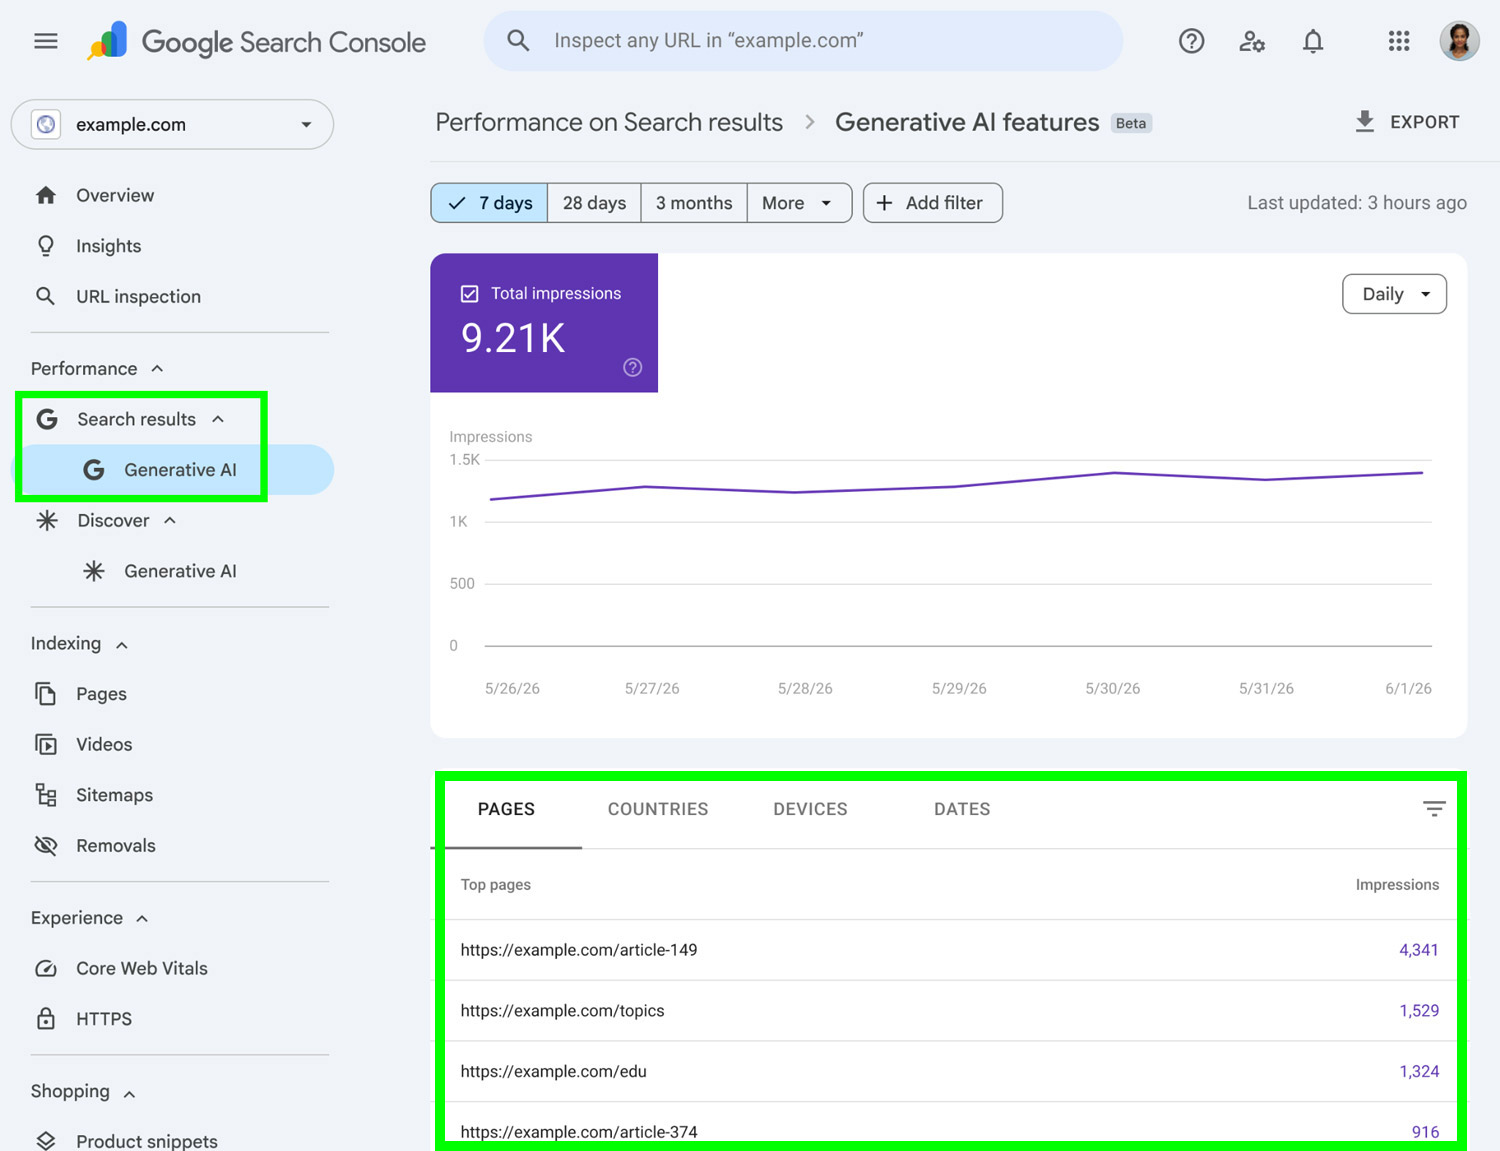Switch to the PAGES tab
1500x1151 pixels.
(x=506, y=809)
